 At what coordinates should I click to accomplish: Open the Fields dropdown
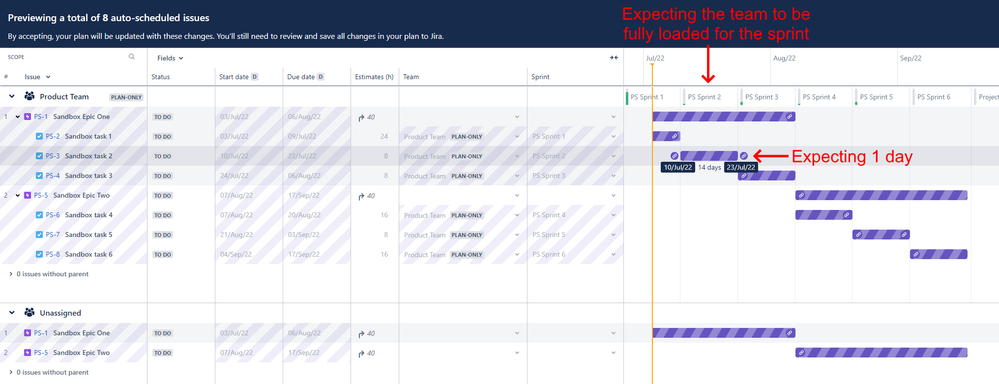pyautogui.click(x=170, y=58)
